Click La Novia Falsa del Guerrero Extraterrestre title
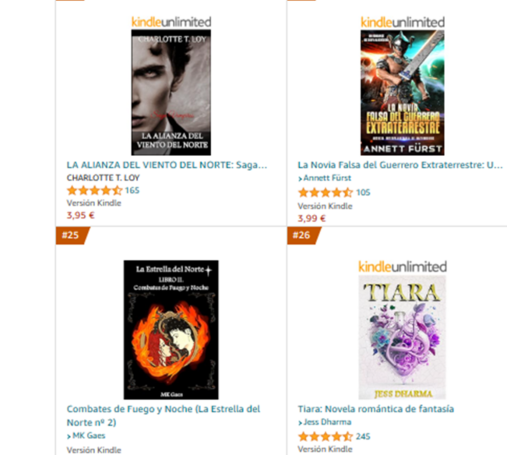The height and width of the screenshot is (455, 507). coord(400,165)
